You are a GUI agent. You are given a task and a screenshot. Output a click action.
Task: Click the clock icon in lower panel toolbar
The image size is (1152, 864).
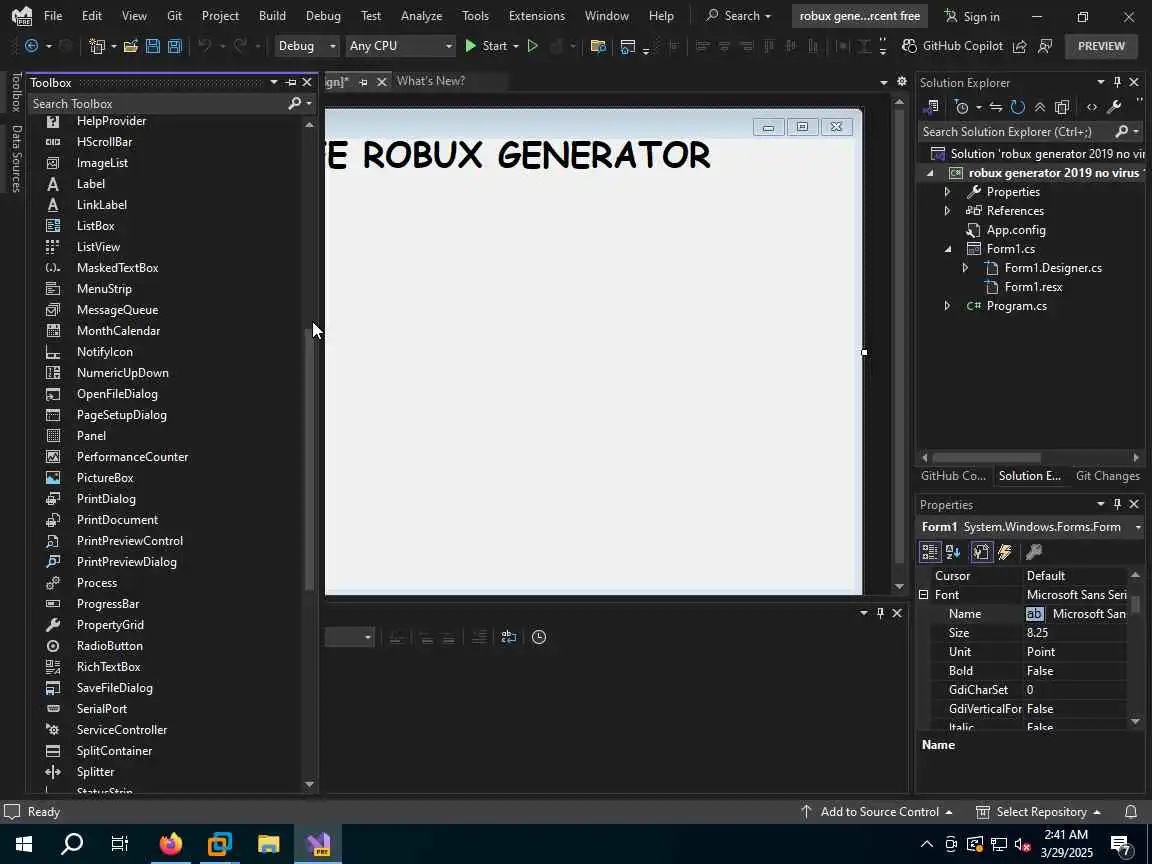[539, 637]
